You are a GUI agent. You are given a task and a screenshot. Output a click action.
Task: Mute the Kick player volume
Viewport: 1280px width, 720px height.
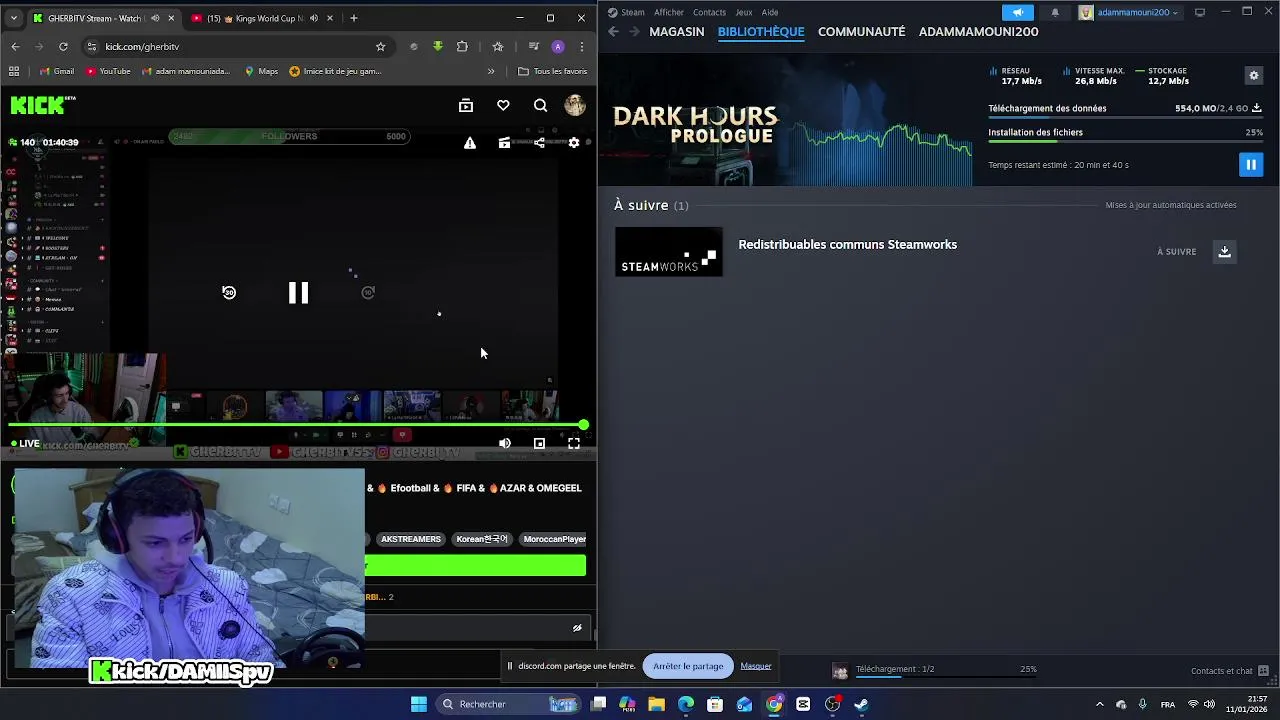[x=505, y=443]
